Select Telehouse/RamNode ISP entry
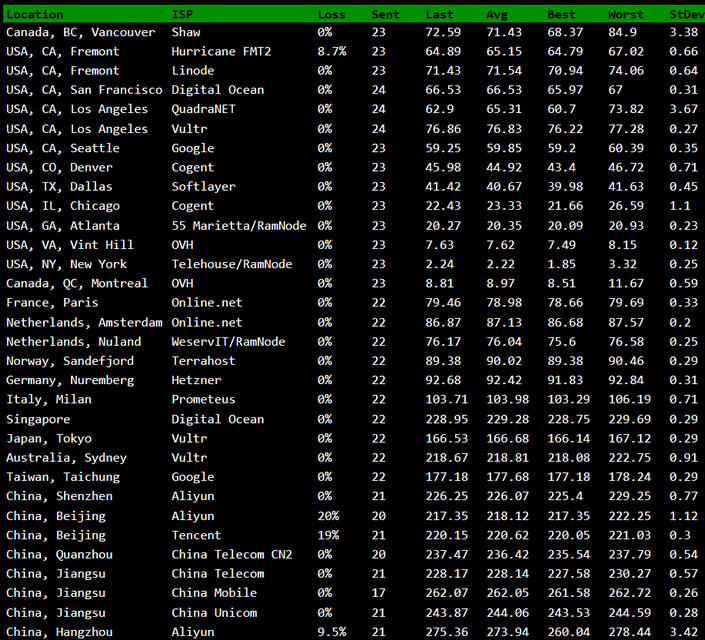 click(x=232, y=264)
